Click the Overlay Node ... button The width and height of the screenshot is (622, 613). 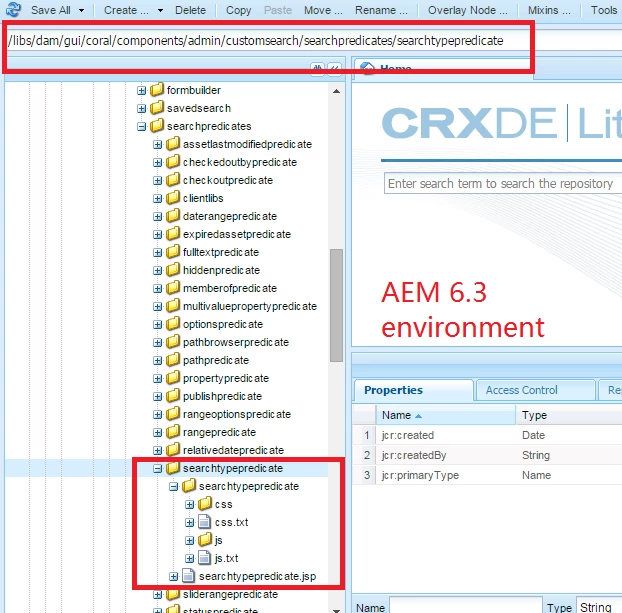[468, 10]
